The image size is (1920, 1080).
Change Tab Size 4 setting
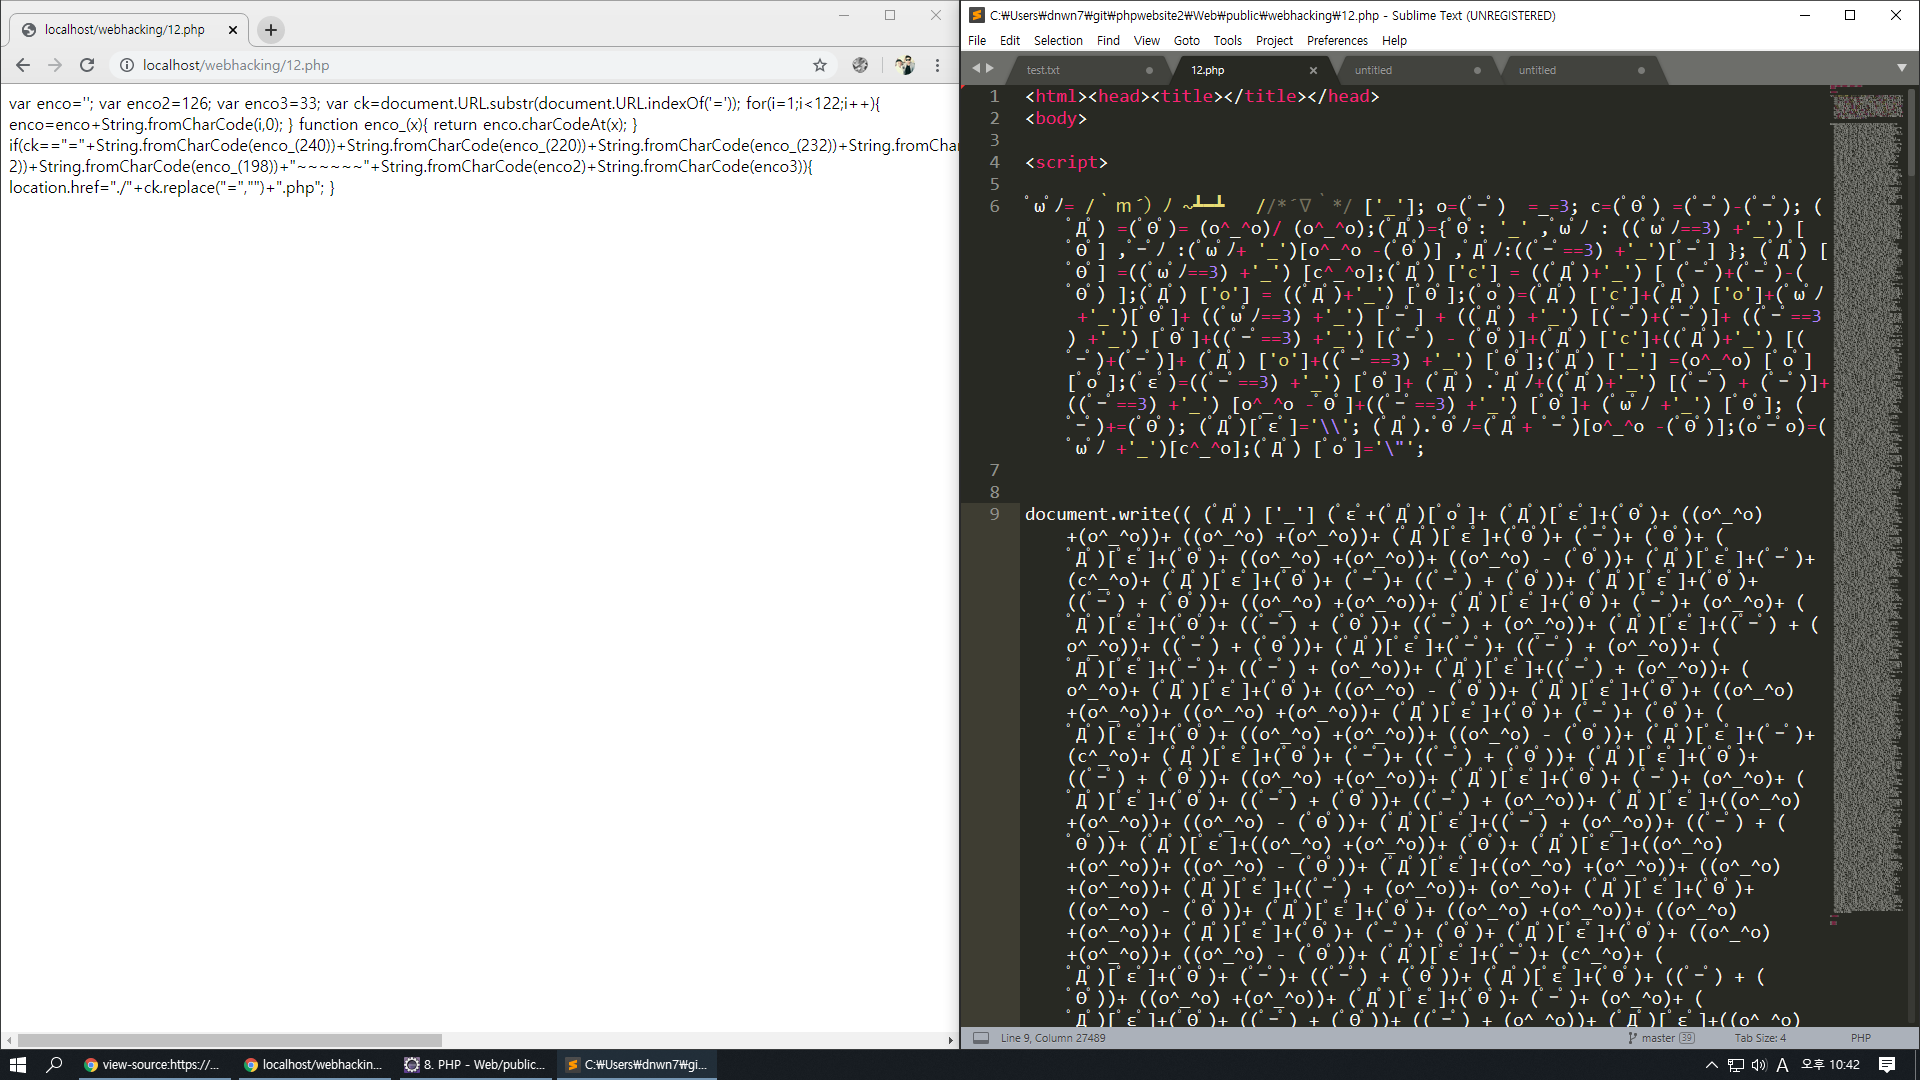click(x=1760, y=1038)
